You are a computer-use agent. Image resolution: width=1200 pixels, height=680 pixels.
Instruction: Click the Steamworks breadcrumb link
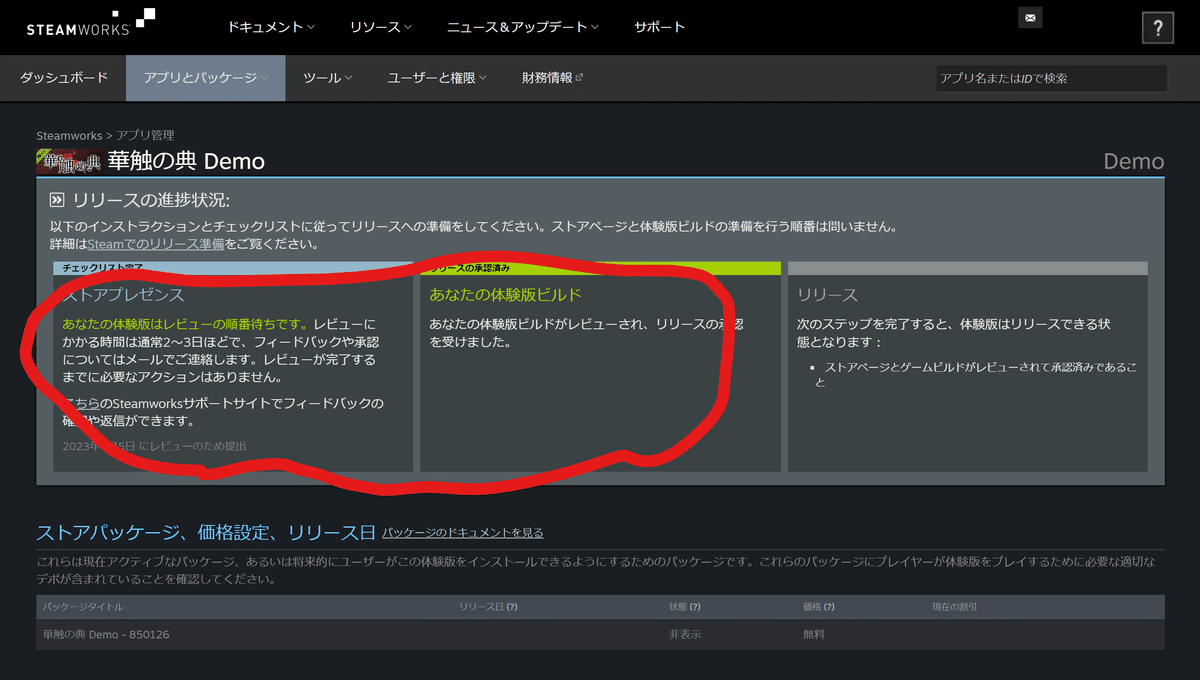tap(69, 135)
